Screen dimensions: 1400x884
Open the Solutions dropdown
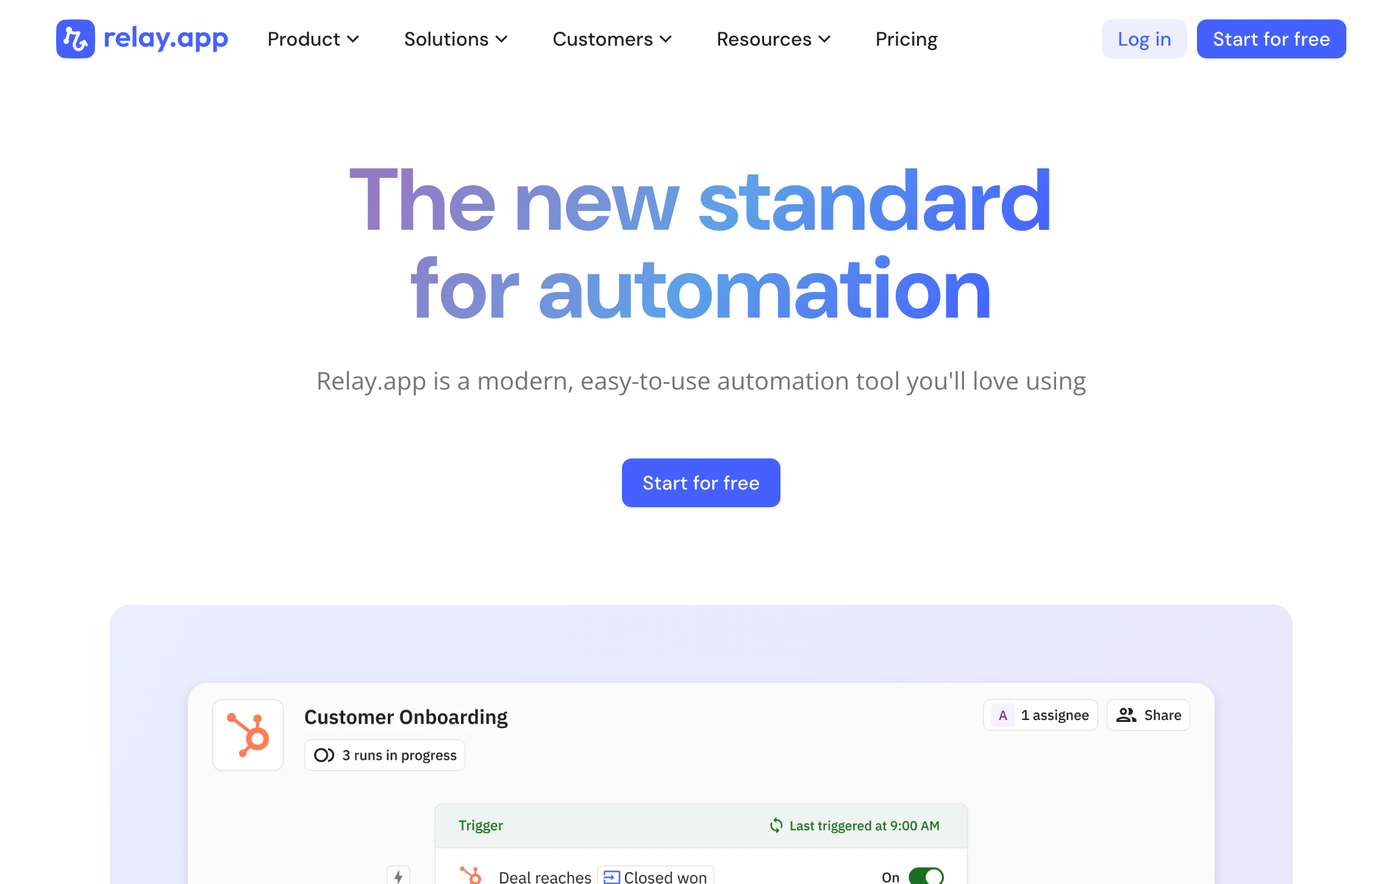(x=456, y=39)
